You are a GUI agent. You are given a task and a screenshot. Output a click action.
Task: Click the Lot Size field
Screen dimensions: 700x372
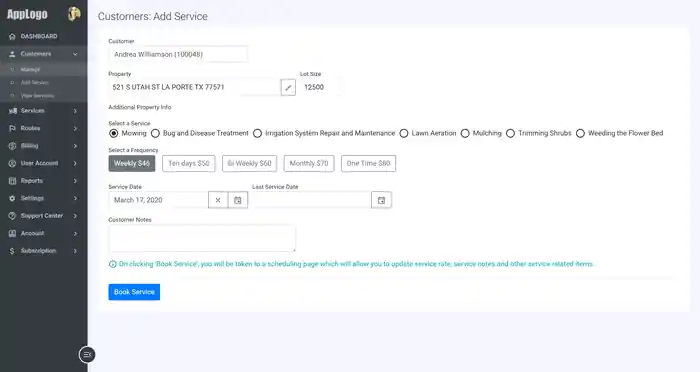click(320, 88)
